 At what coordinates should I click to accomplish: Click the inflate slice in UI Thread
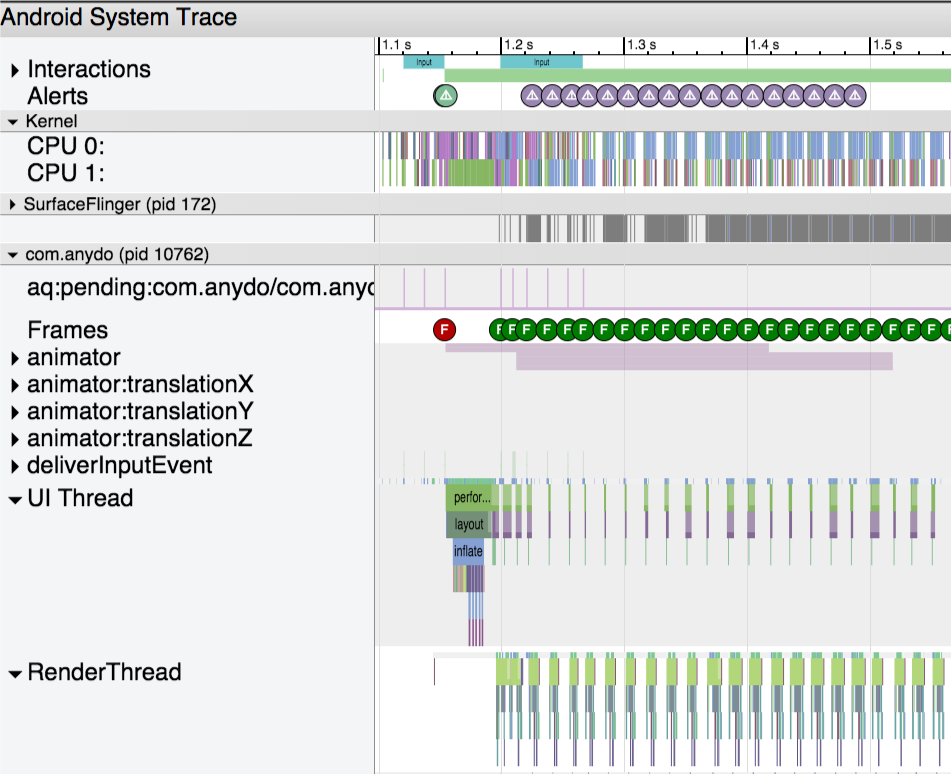tap(468, 552)
